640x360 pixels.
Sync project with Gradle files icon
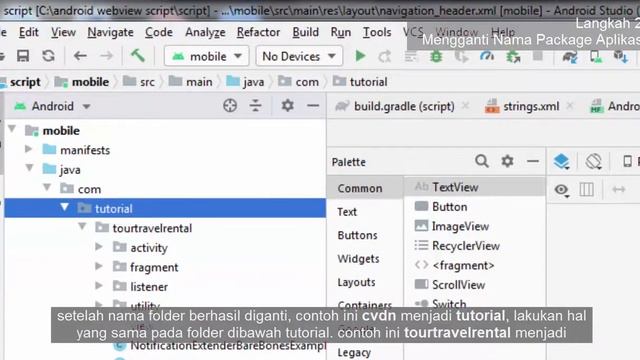570,57
